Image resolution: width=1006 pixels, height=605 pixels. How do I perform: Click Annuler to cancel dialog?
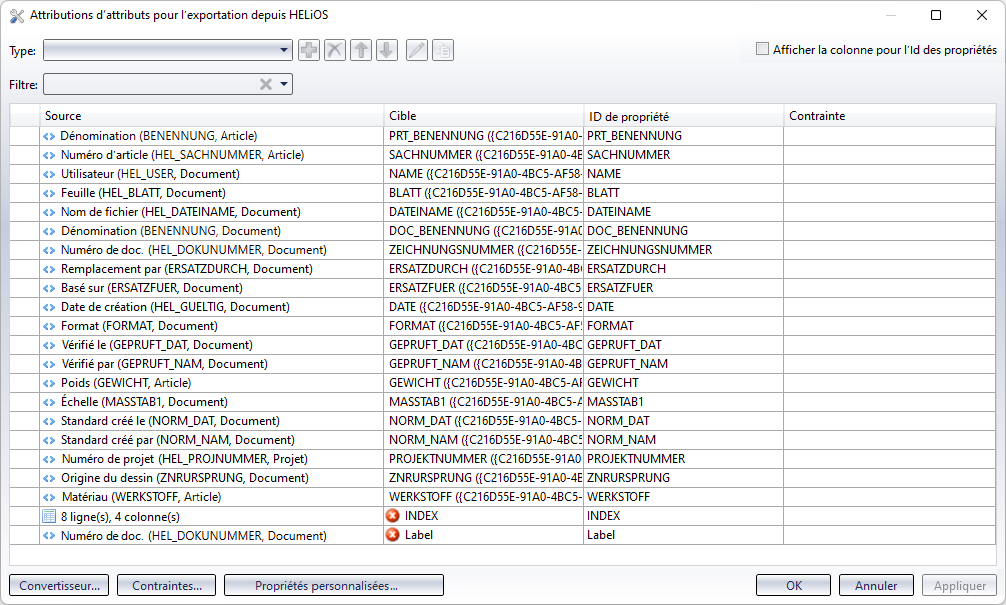point(876,585)
